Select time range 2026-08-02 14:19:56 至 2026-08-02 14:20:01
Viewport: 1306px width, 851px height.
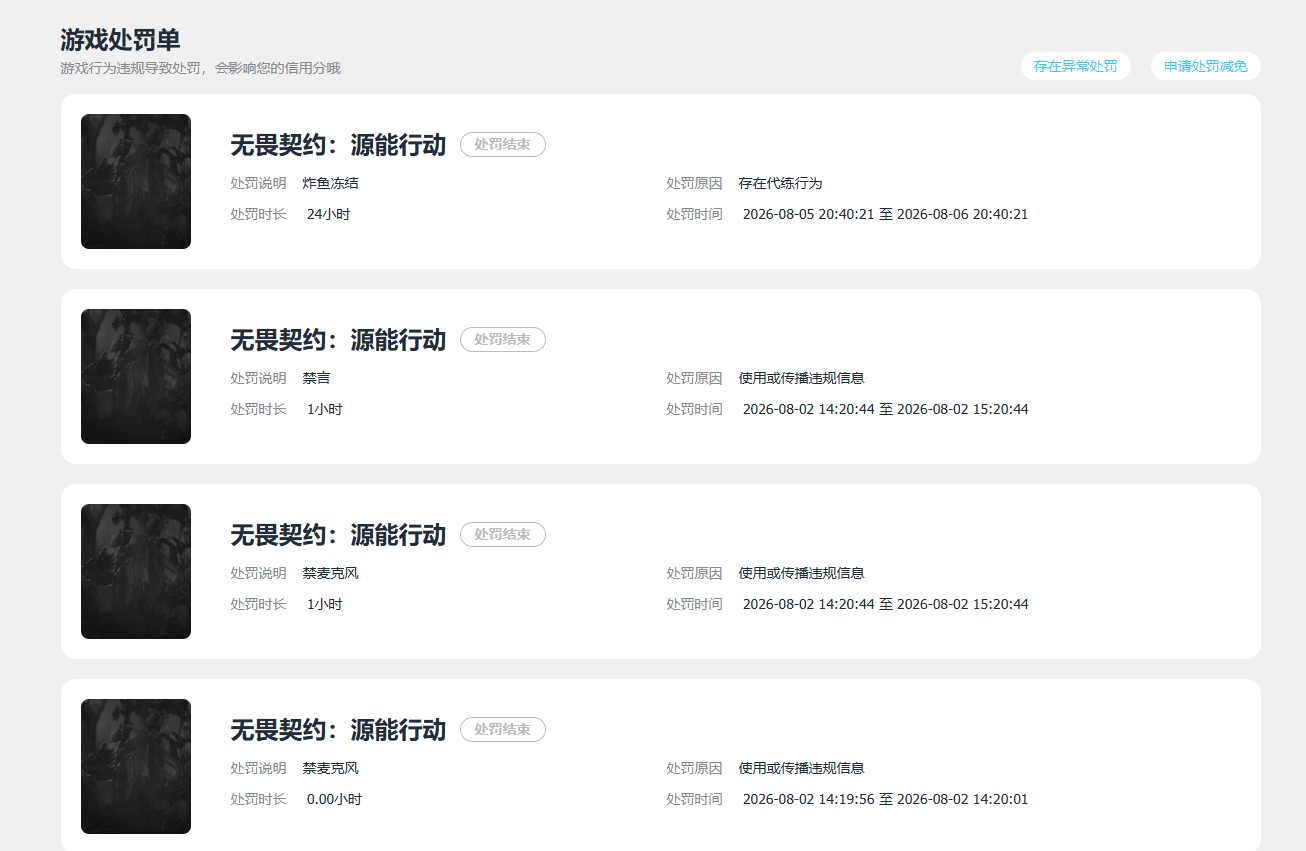(885, 799)
